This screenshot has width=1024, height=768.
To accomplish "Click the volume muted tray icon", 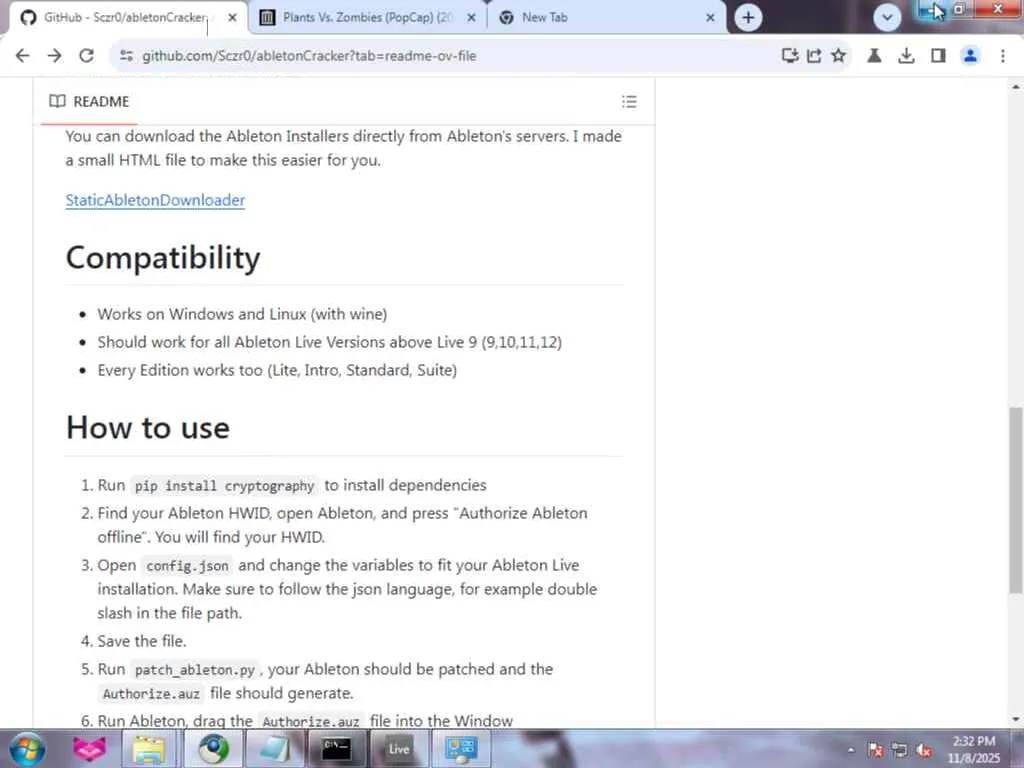I will point(923,750).
